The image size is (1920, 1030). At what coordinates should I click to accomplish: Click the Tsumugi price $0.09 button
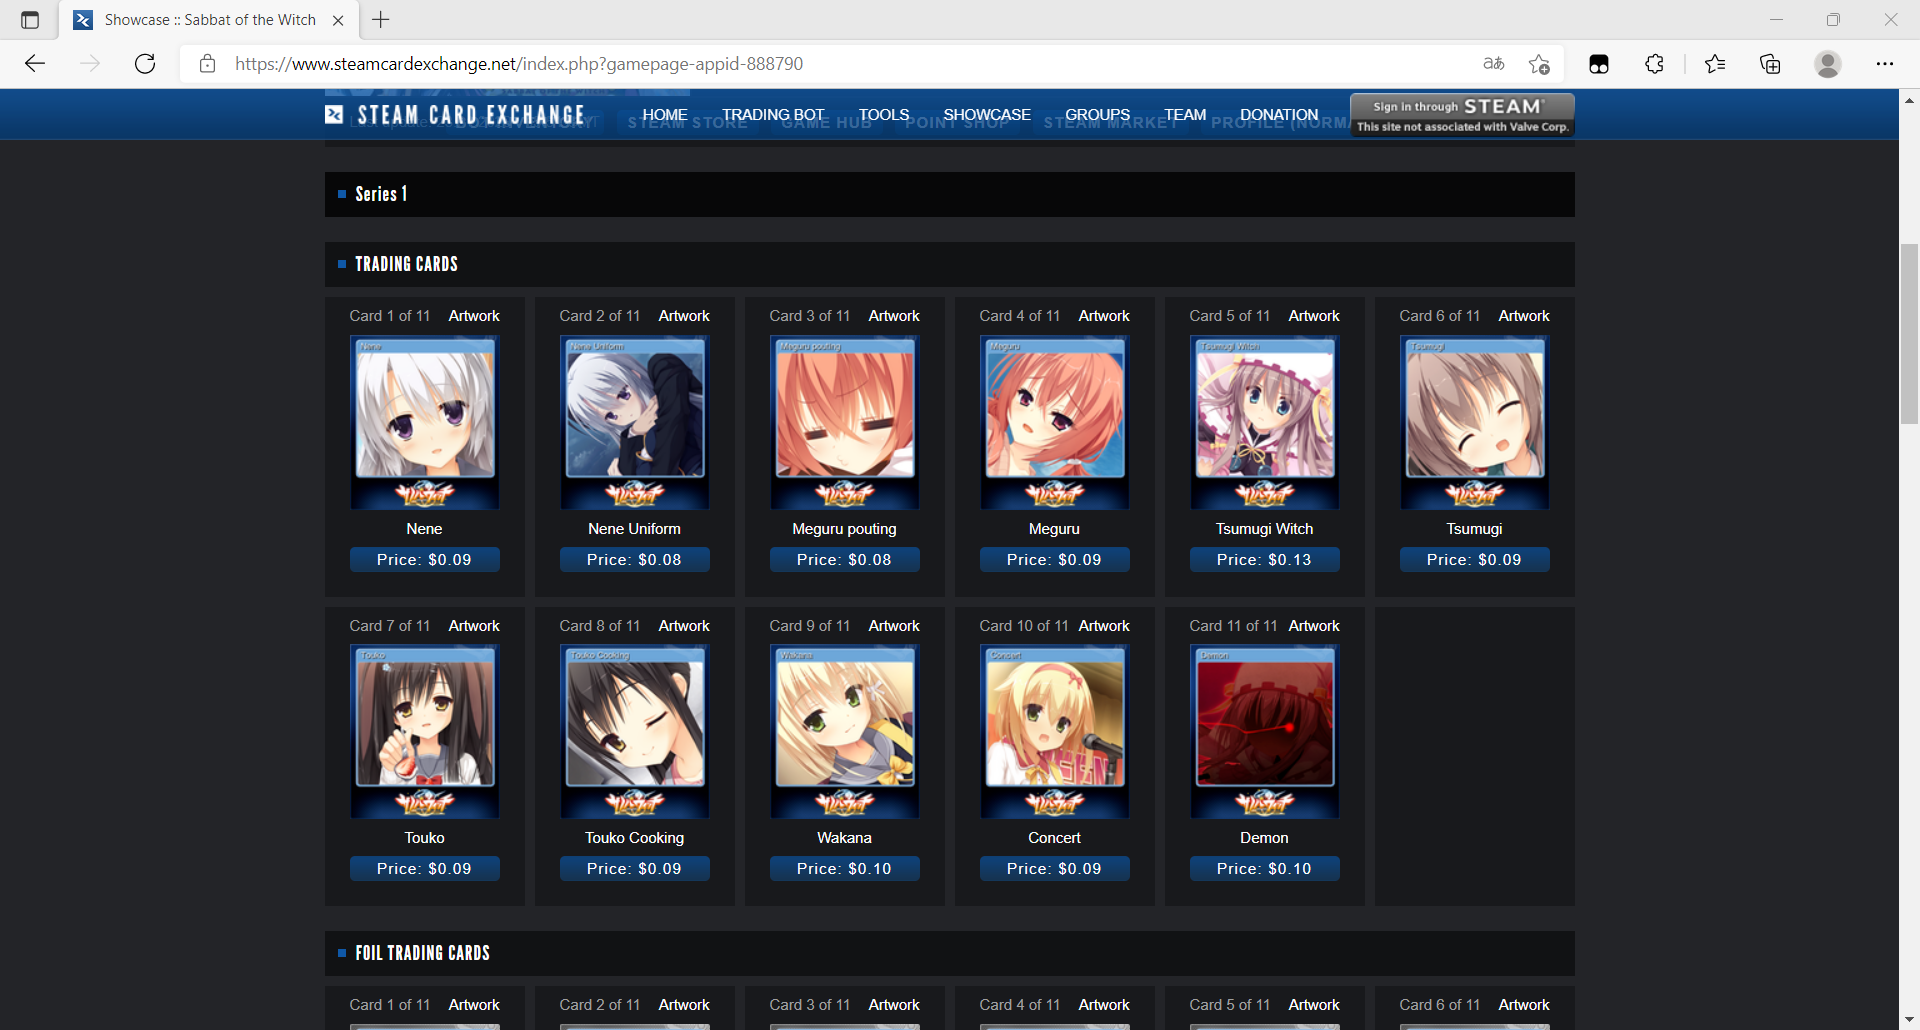[1474, 560]
